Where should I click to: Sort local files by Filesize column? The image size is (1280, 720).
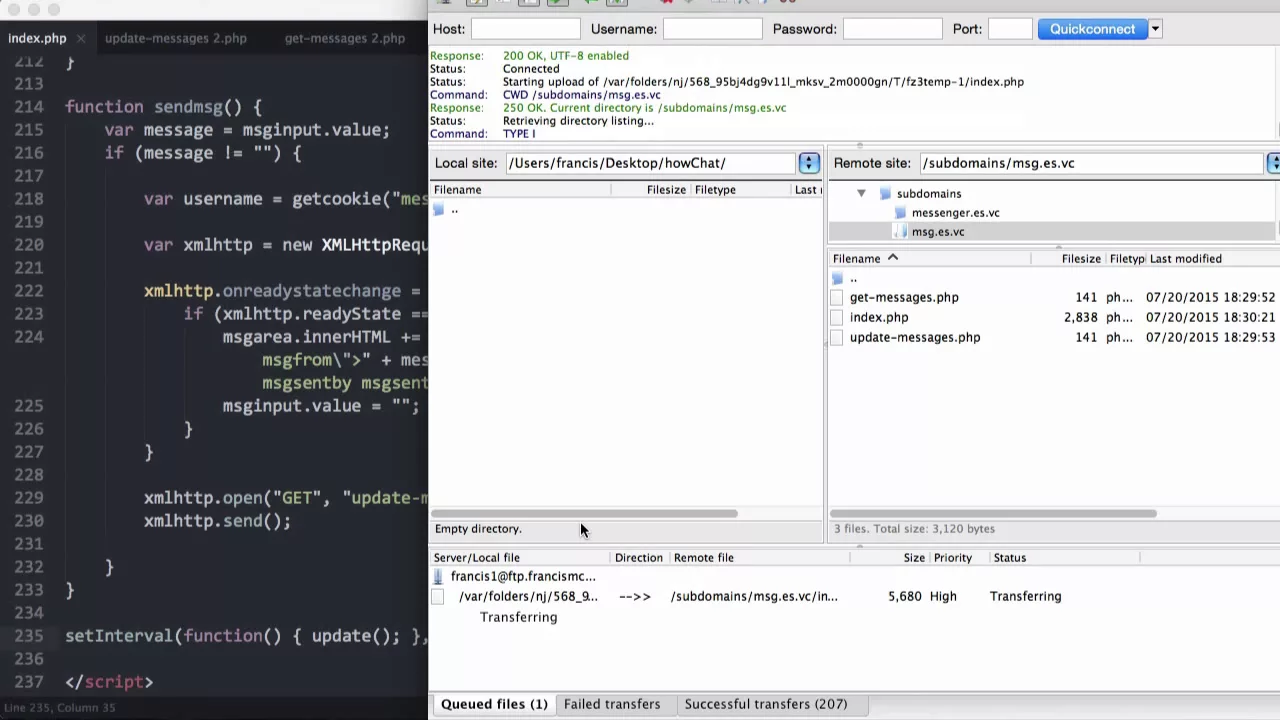click(666, 190)
